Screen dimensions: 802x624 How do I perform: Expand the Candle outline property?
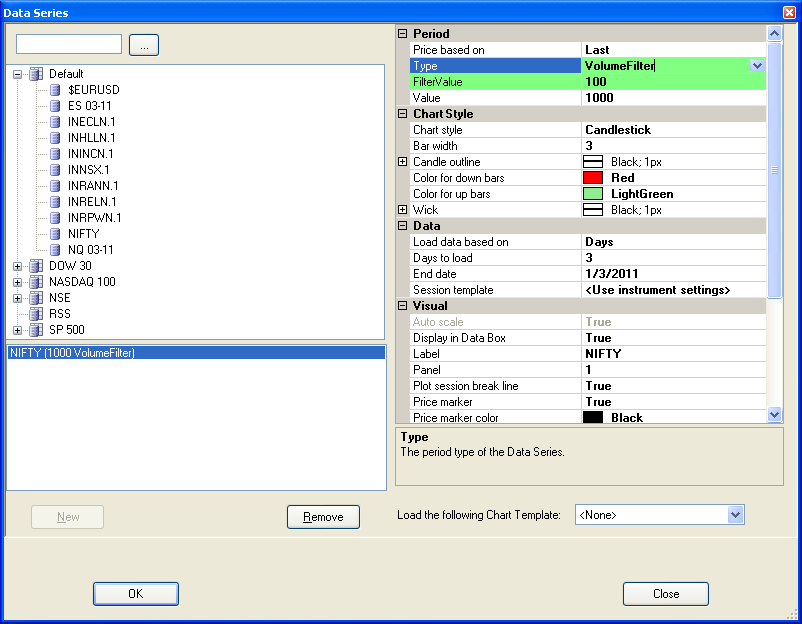coord(403,162)
